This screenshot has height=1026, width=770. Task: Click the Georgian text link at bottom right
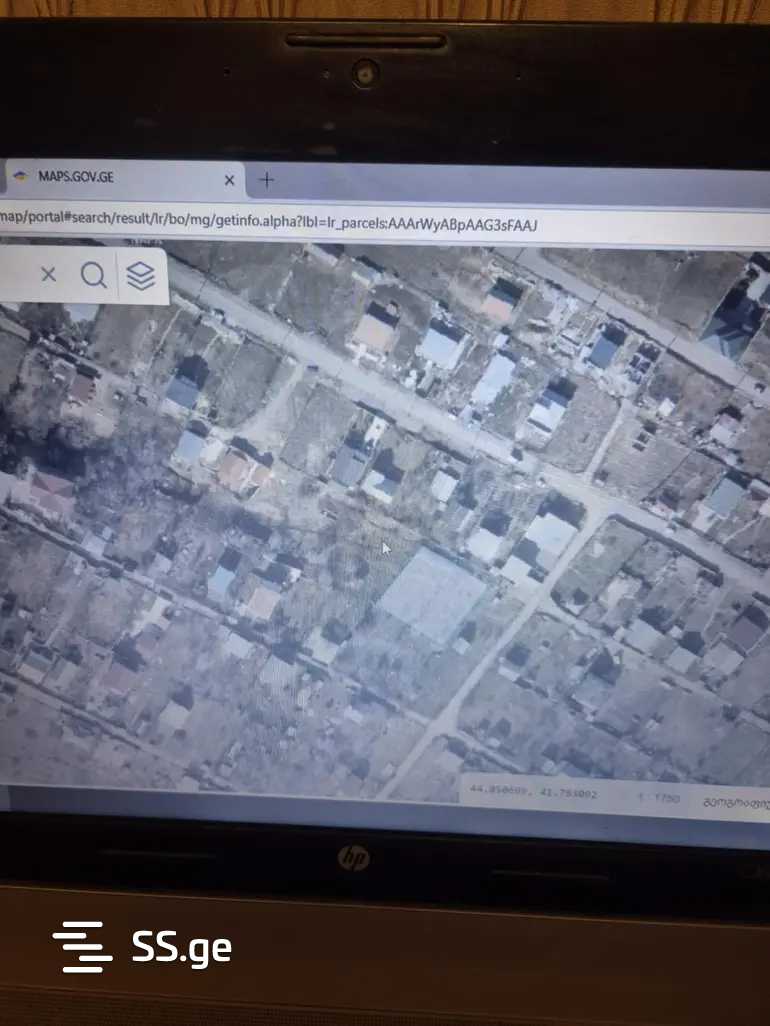[x=735, y=803]
